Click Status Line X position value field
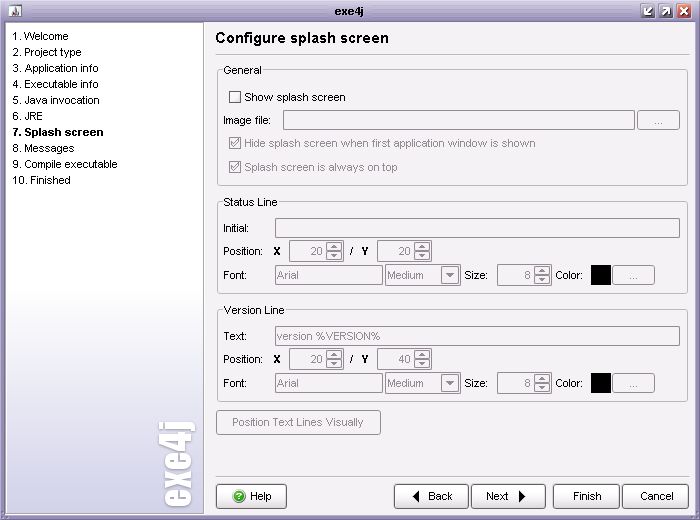700x520 pixels. [x=308, y=251]
